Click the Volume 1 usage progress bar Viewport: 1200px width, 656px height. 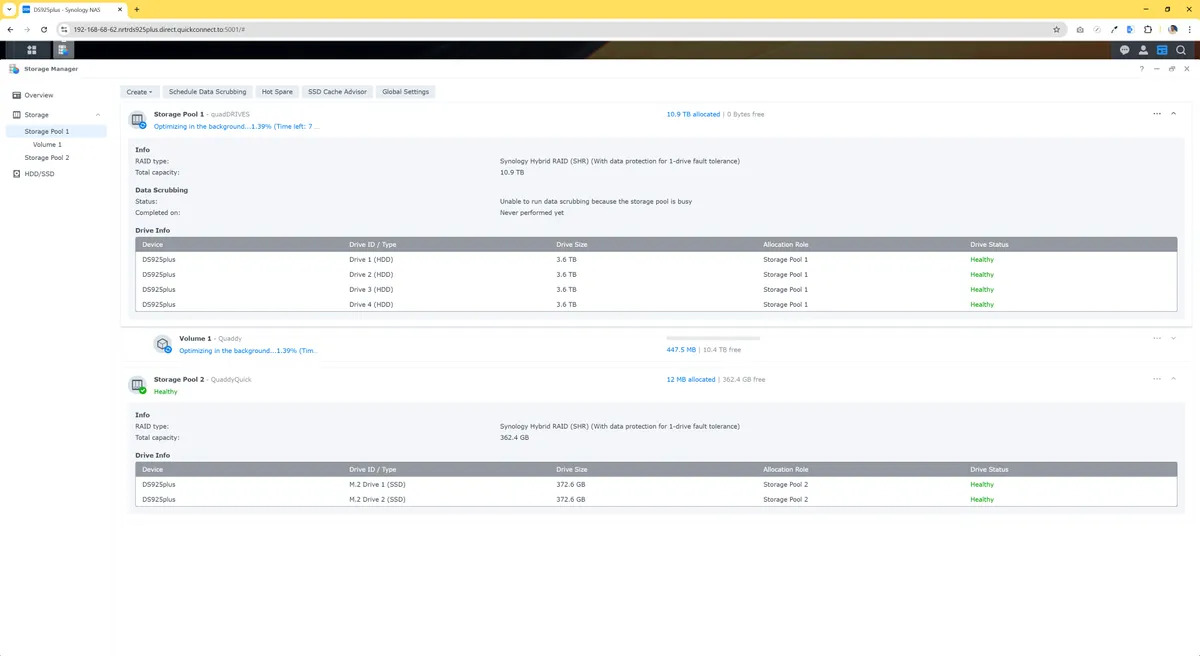(x=712, y=339)
